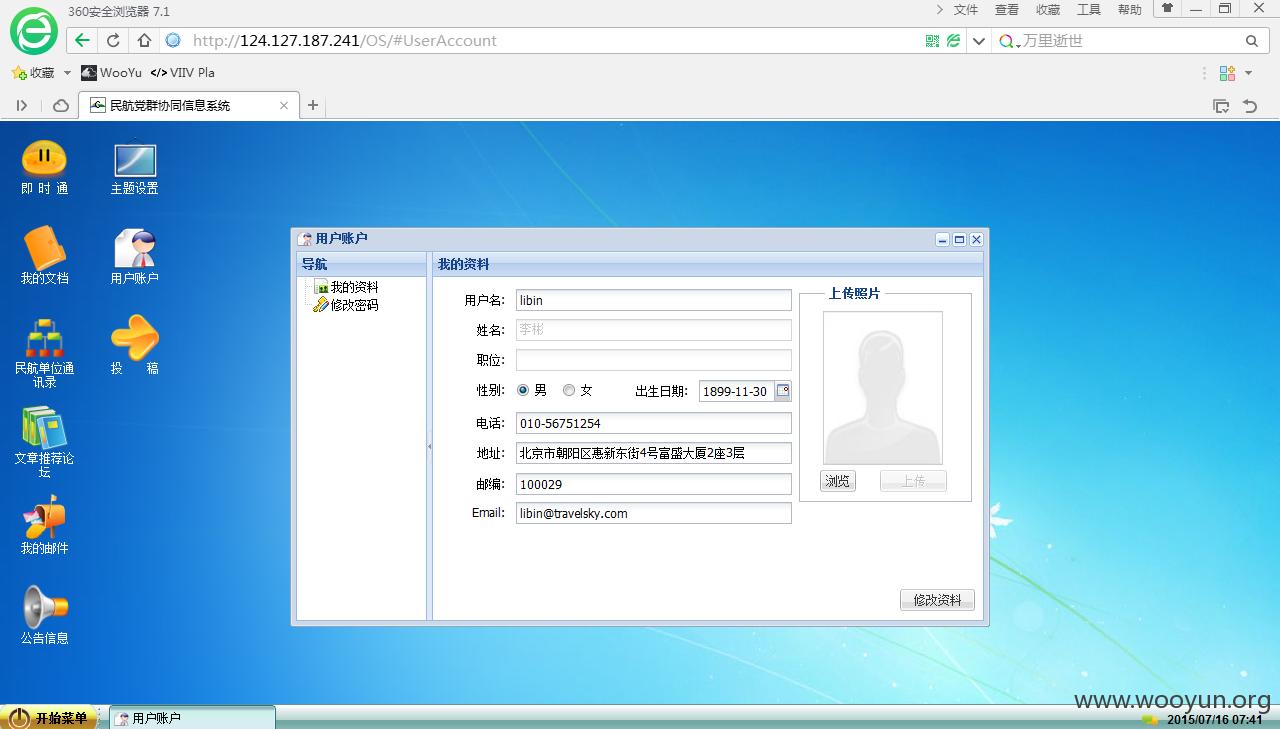Open the 即时通 desktop icon
Image resolution: width=1280 pixels, height=729 pixels.
[x=44, y=167]
